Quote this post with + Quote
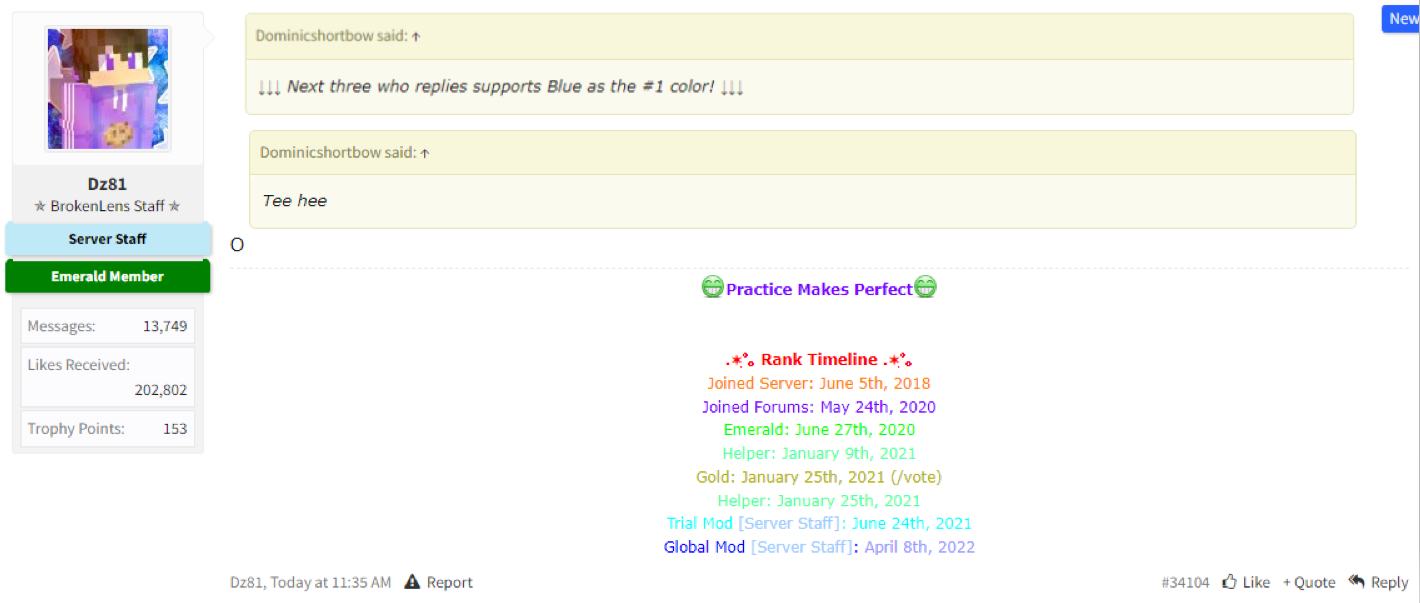Image resolution: width=1420 pixels, height=603 pixels. coord(1309,582)
